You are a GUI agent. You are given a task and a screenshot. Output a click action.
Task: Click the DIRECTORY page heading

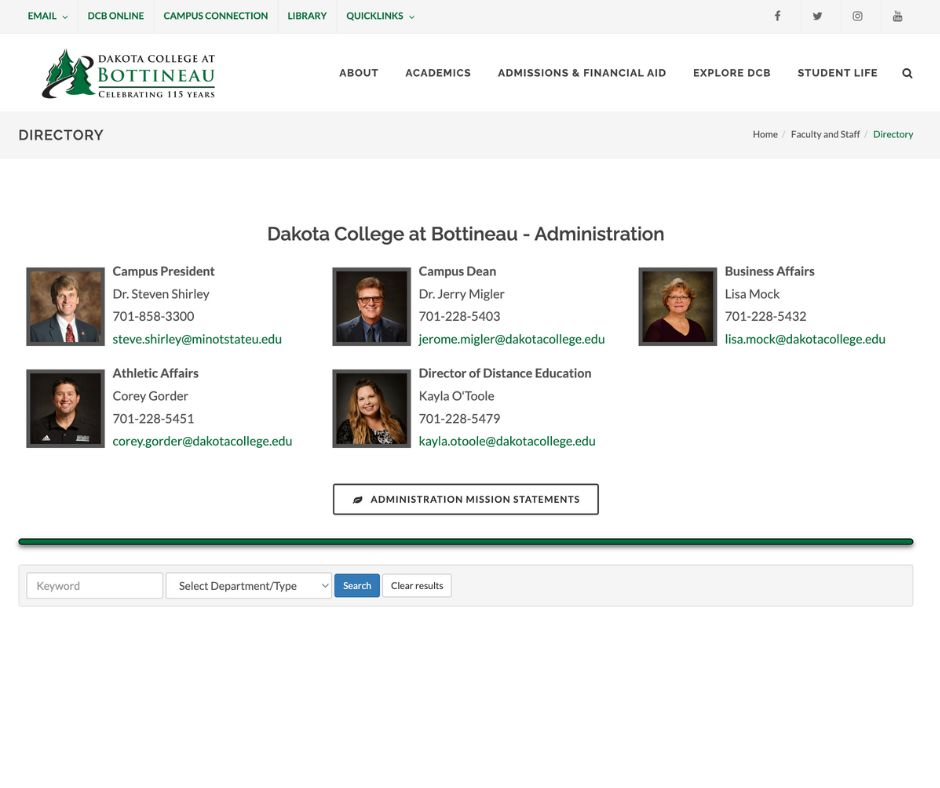[x=61, y=135]
